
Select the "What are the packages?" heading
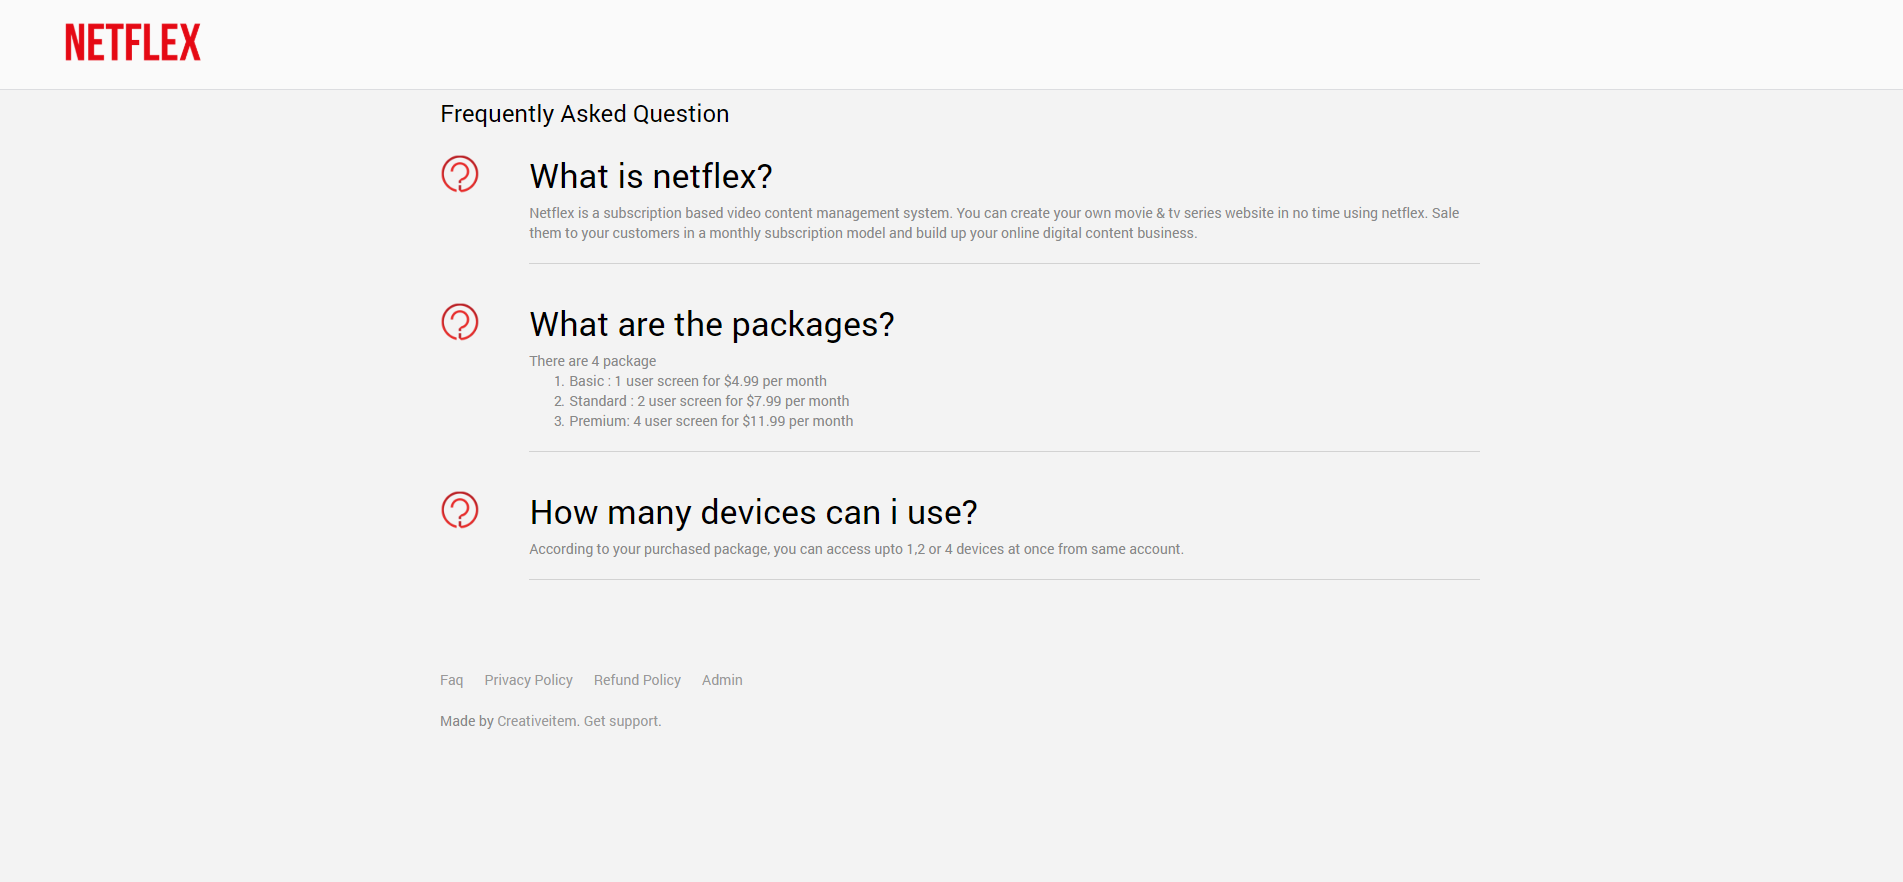(x=712, y=325)
